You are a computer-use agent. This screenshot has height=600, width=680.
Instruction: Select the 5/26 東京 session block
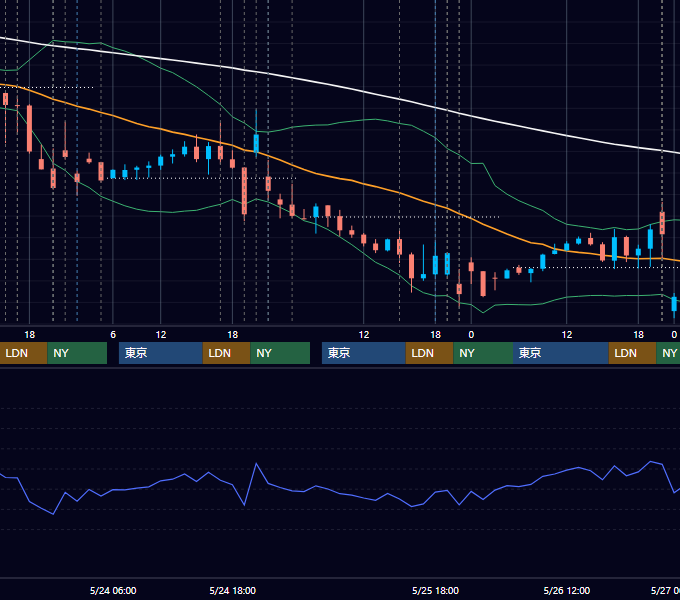point(560,353)
